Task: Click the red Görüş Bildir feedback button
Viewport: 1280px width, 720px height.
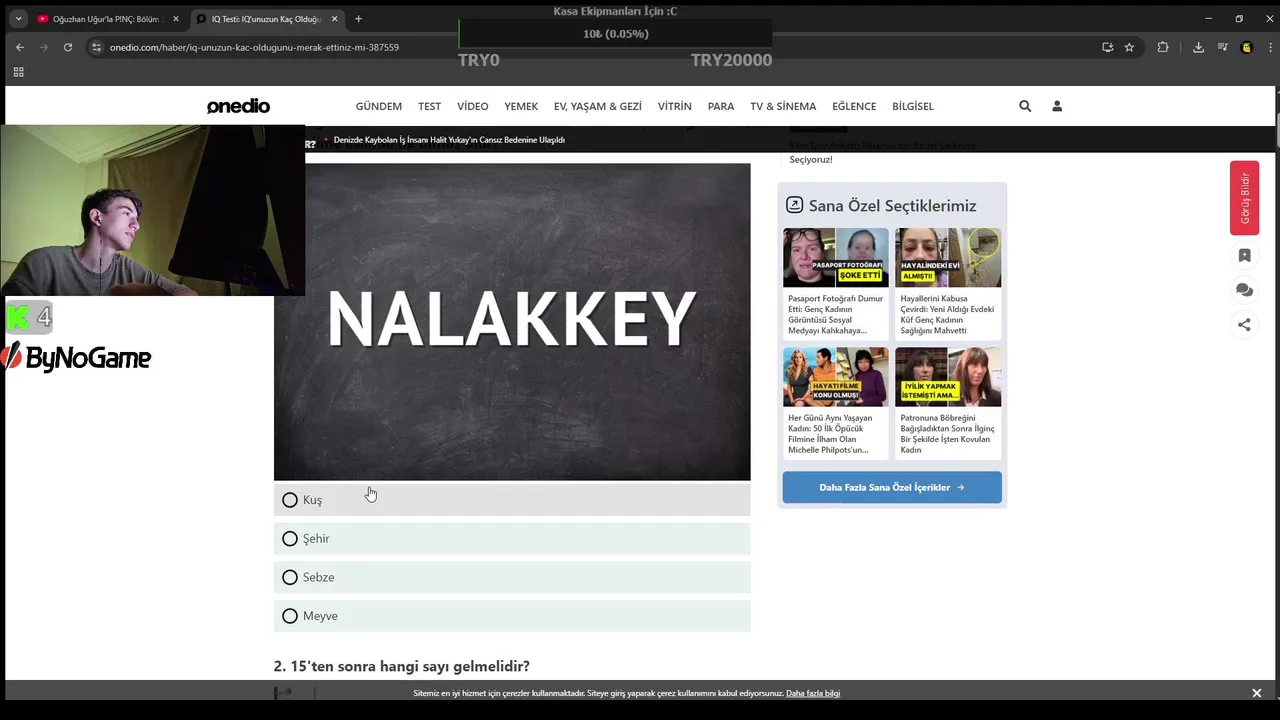Action: pyautogui.click(x=1244, y=198)
